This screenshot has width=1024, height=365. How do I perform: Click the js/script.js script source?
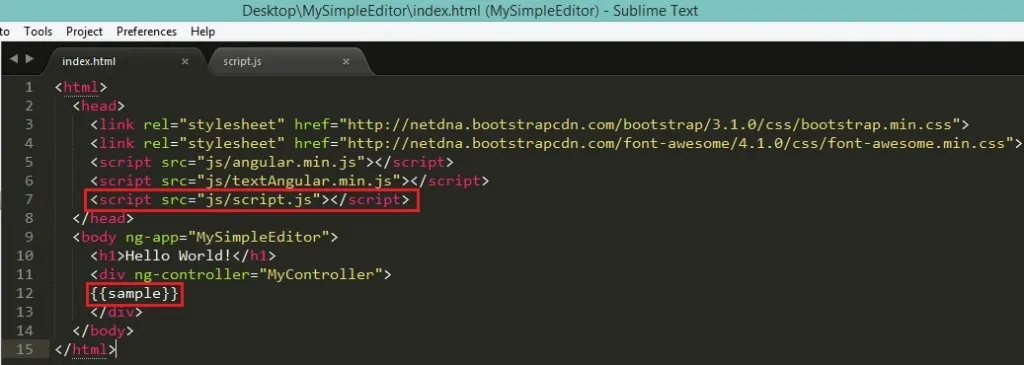point(259,199)
